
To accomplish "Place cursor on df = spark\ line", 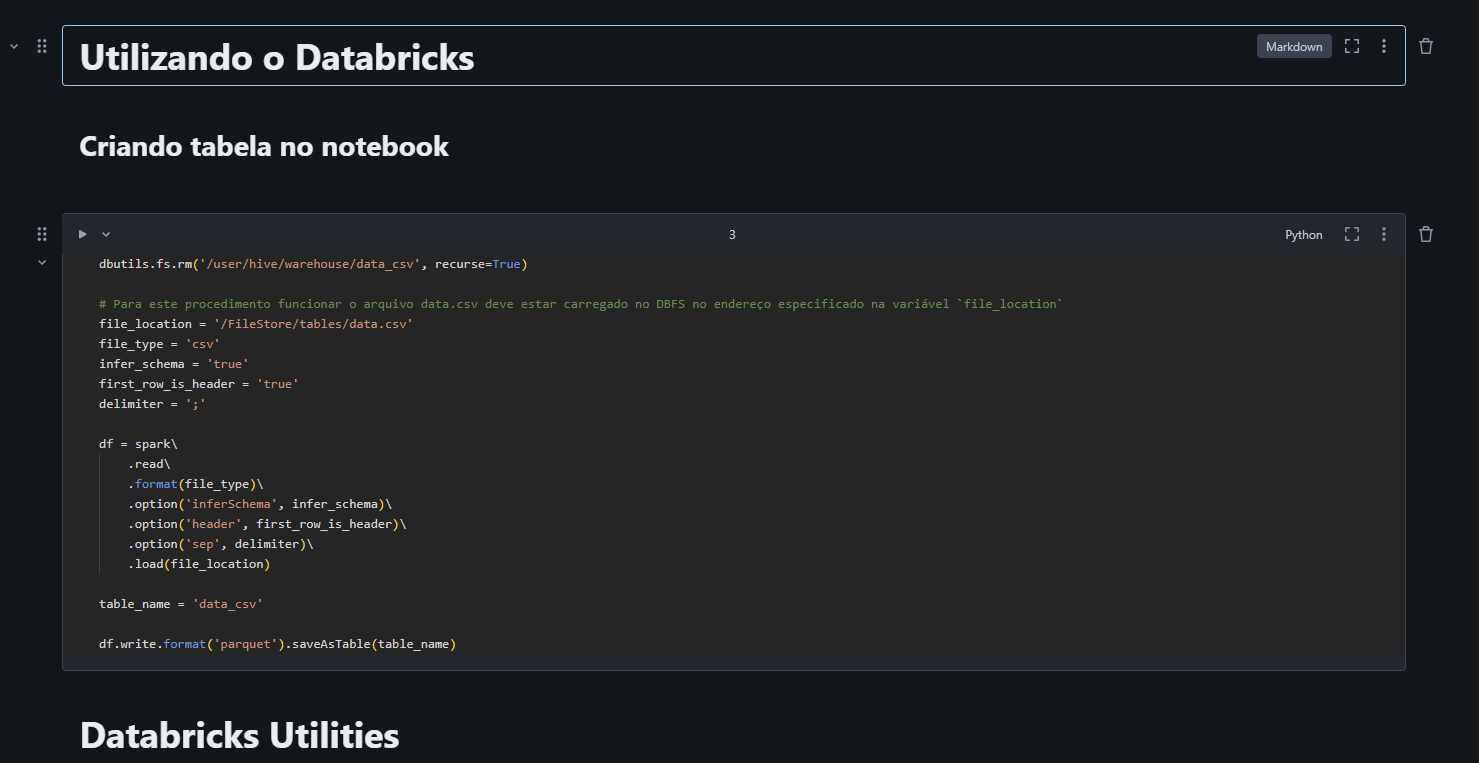I will (138, 444).
